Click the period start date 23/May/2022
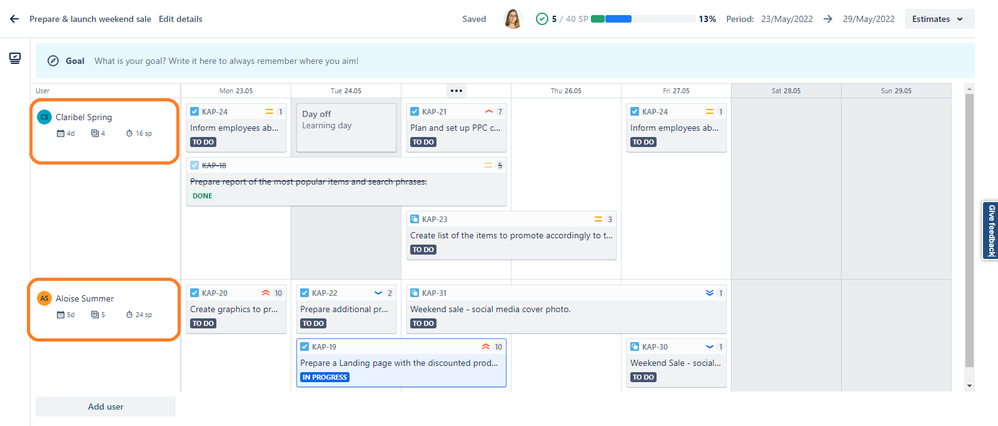This screenshot has width=998, height=426. (788, 19)
